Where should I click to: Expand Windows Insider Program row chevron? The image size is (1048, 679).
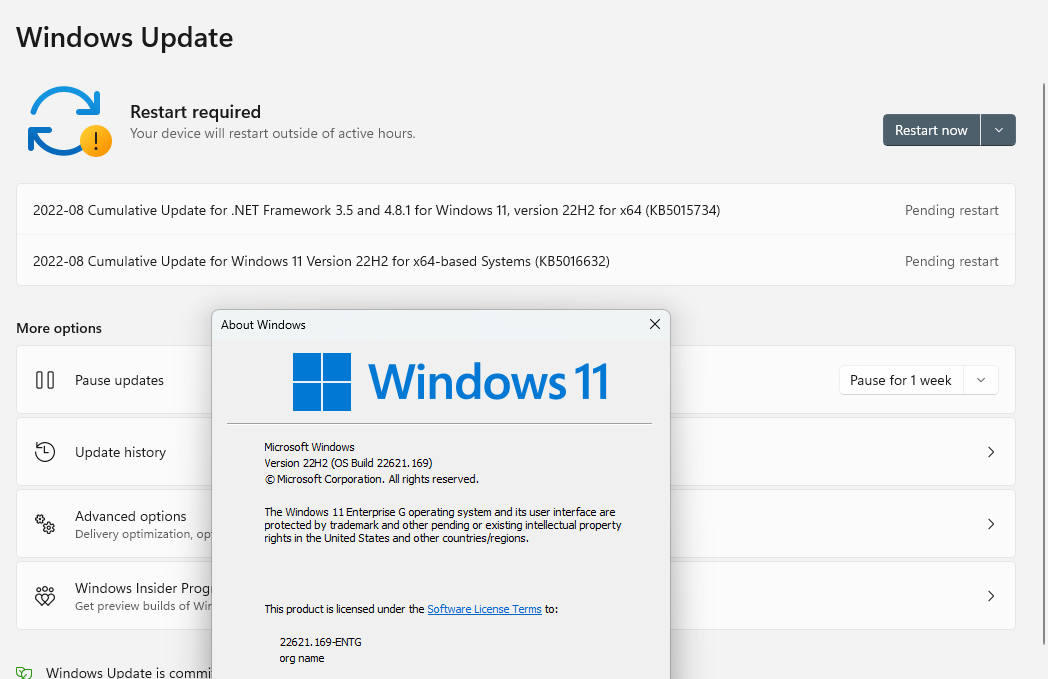point(991,596)
